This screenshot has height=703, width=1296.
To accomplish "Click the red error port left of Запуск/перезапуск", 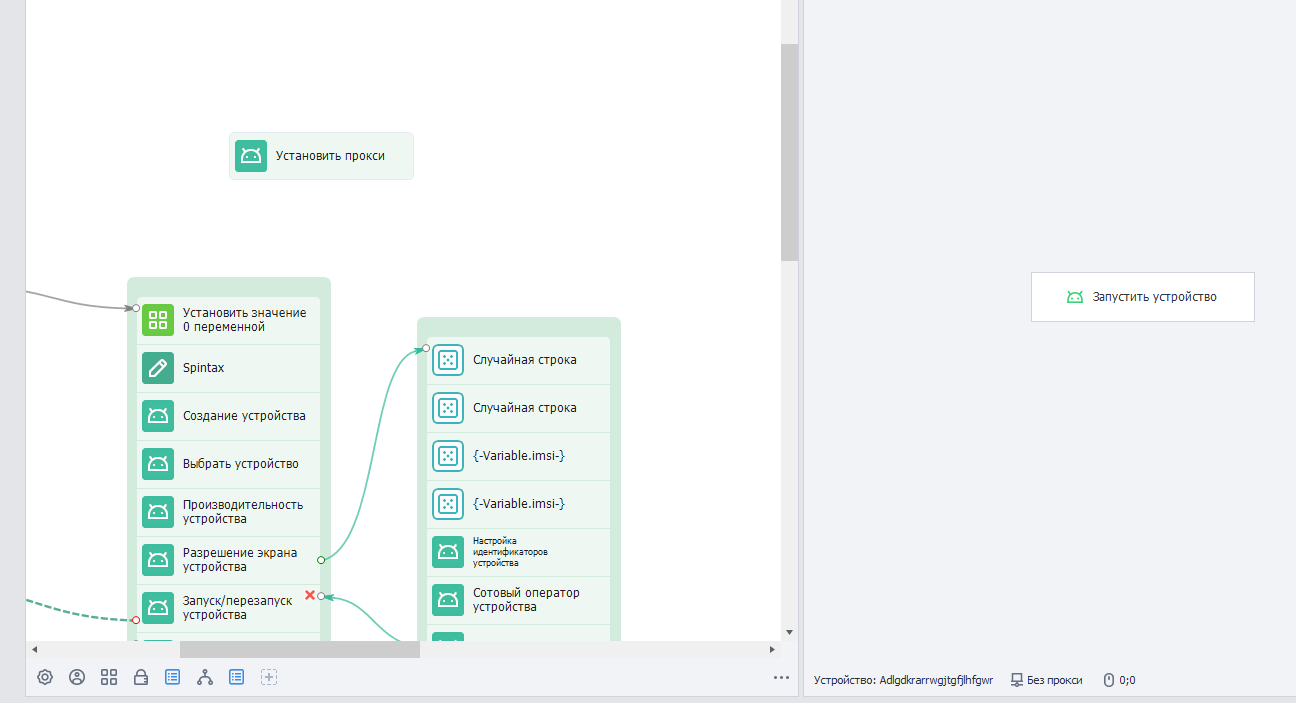I will click(x=136, y=620).
